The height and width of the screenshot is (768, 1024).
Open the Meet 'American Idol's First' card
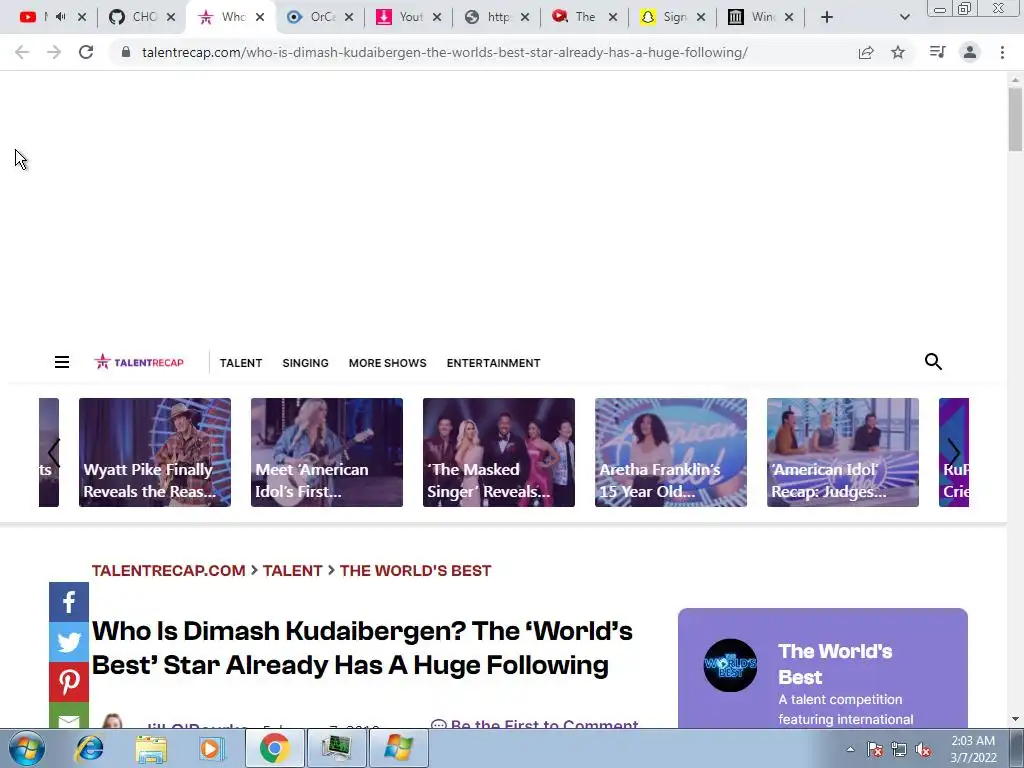point(327,452)
